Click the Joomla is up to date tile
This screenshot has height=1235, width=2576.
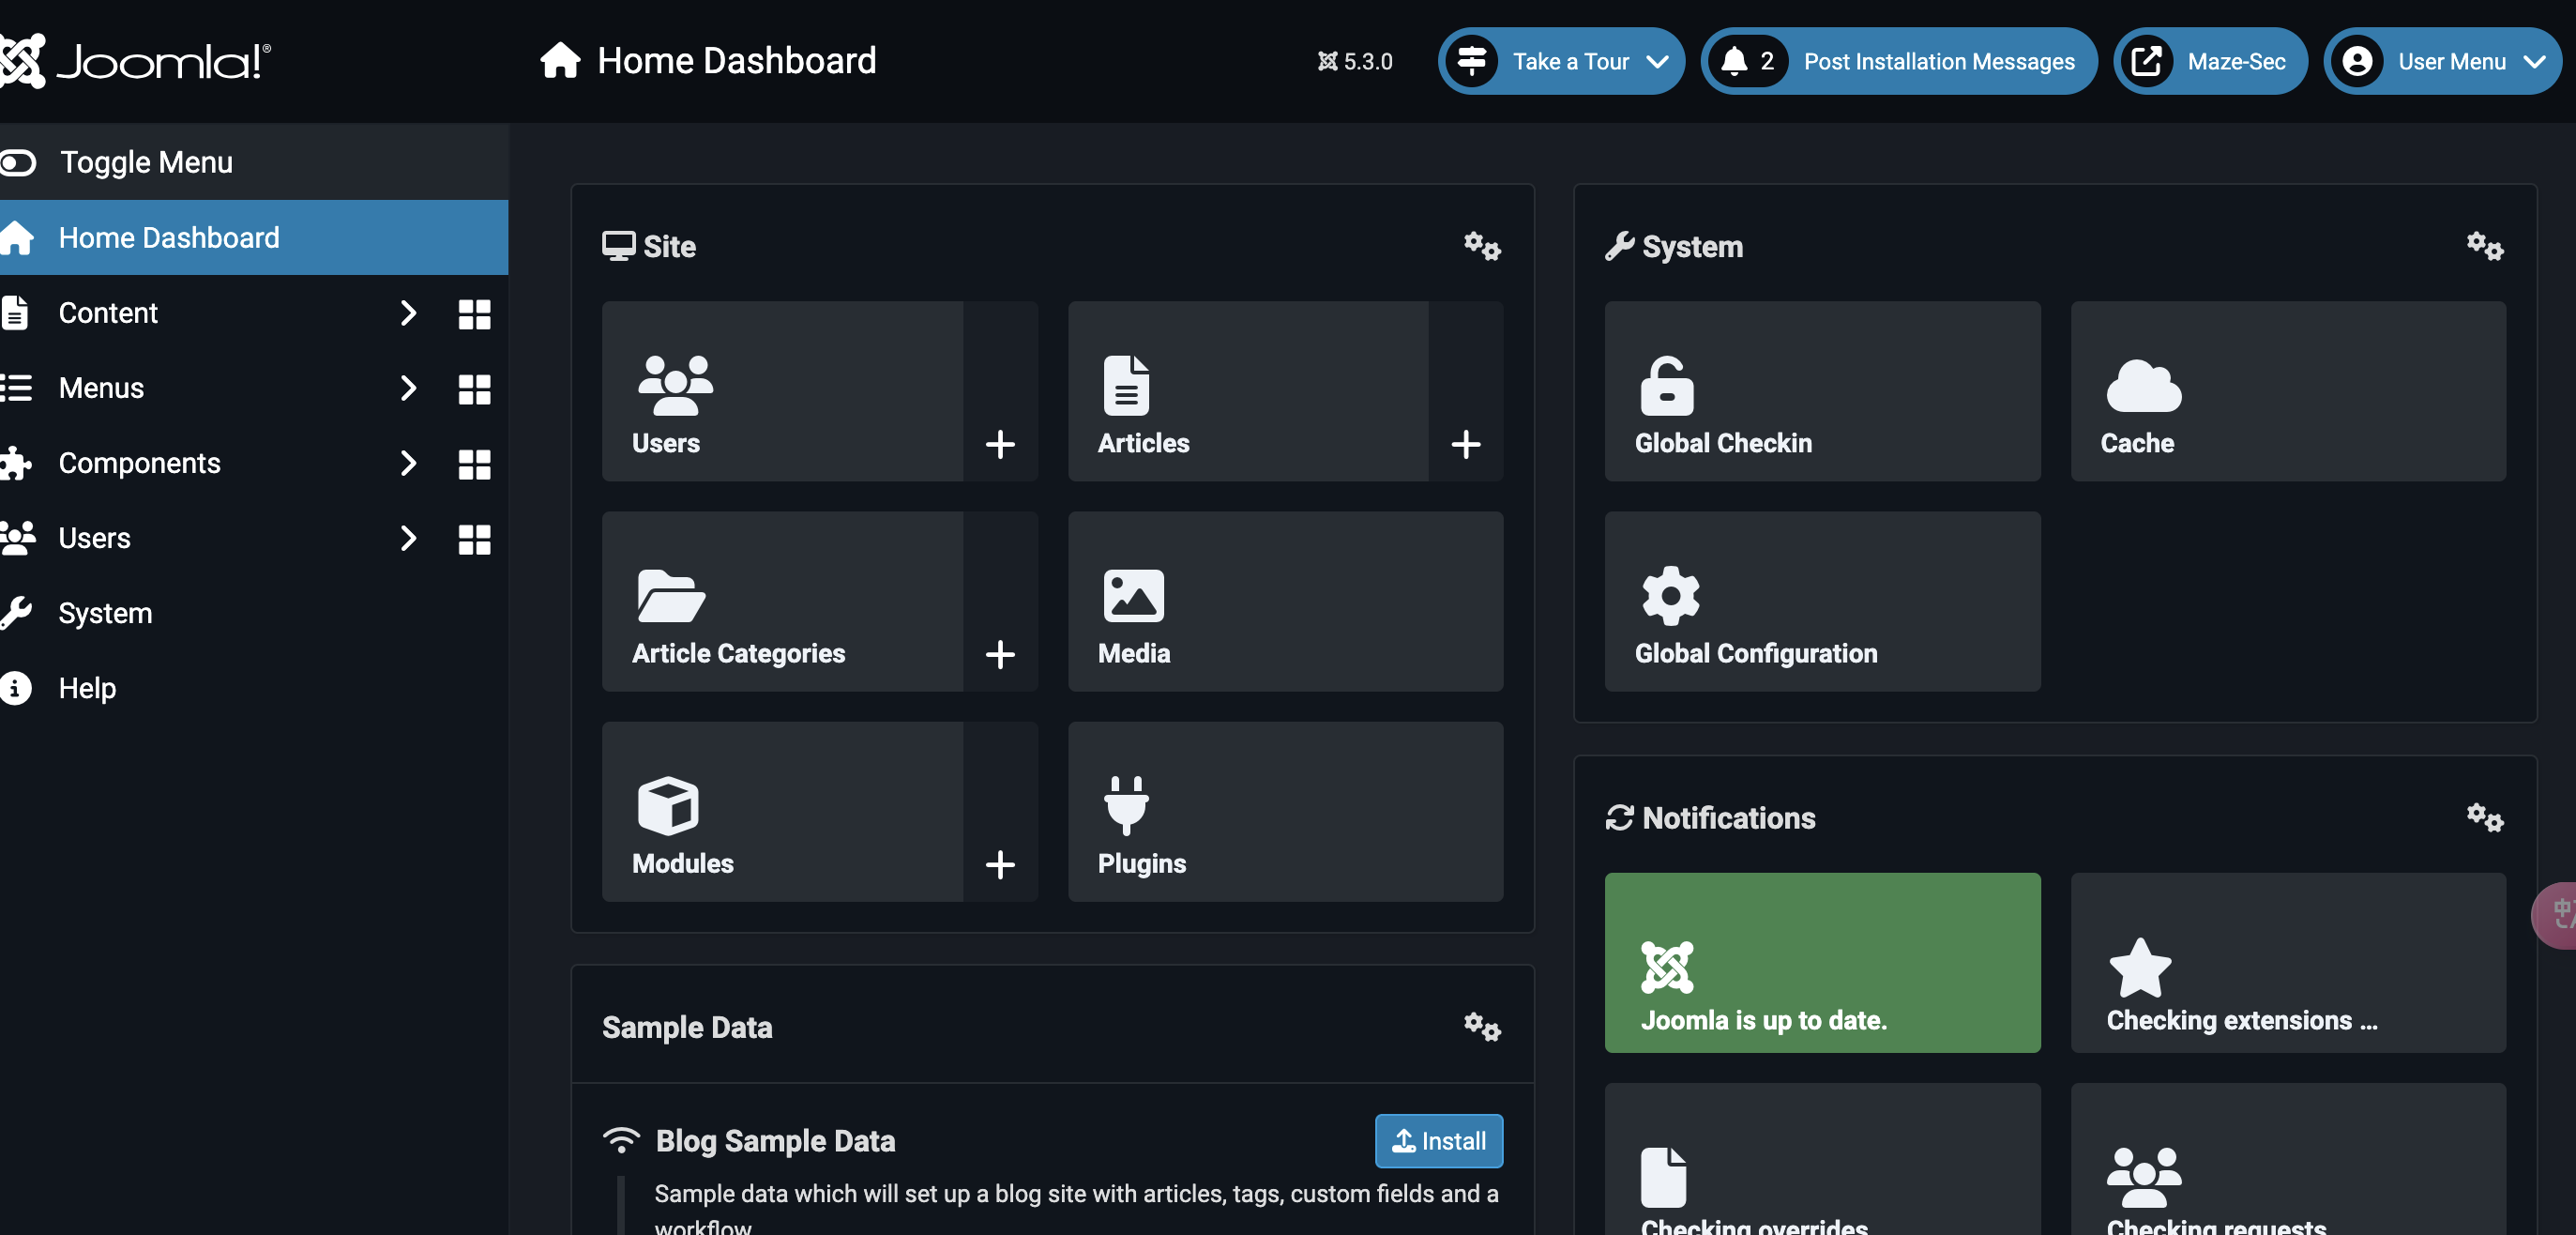click(1822, 962)
